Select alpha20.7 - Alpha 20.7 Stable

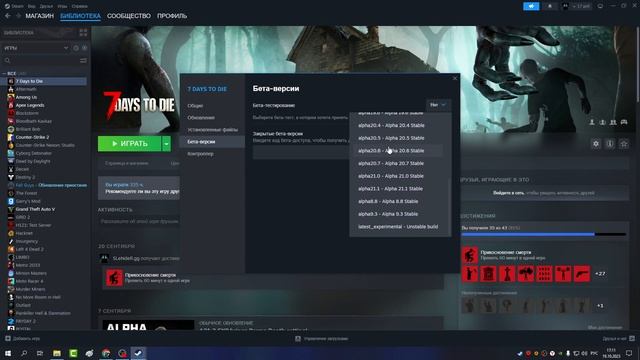tap(391, 163)
